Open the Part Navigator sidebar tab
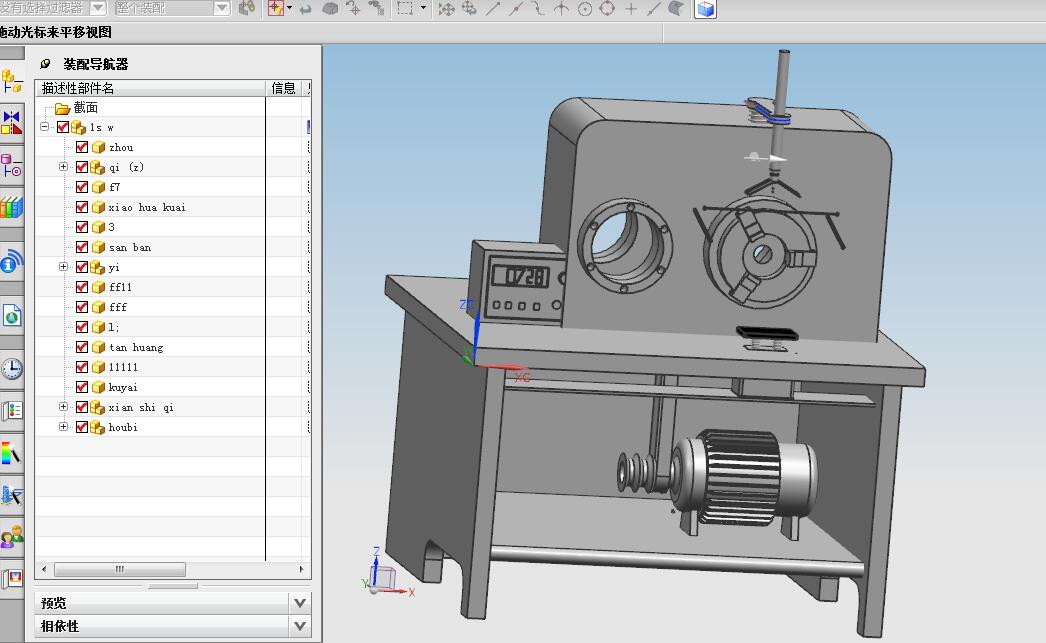The image size is (1046, 643). click(x=11, y=166)
